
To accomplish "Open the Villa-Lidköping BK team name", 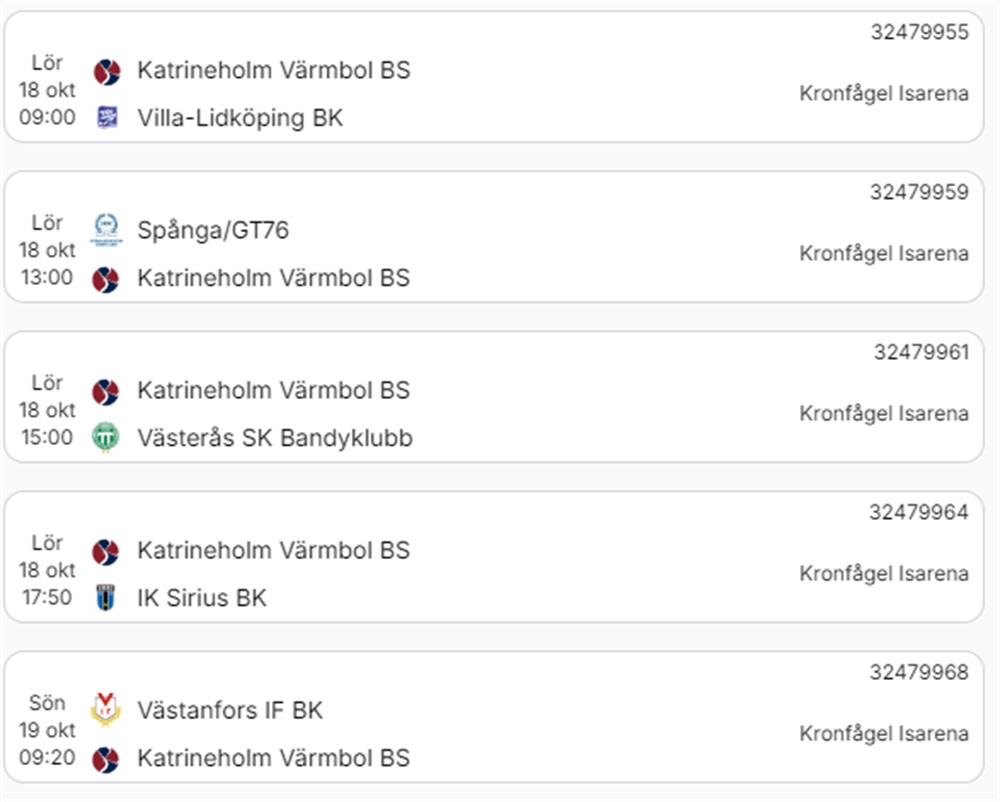I will 240,118.
